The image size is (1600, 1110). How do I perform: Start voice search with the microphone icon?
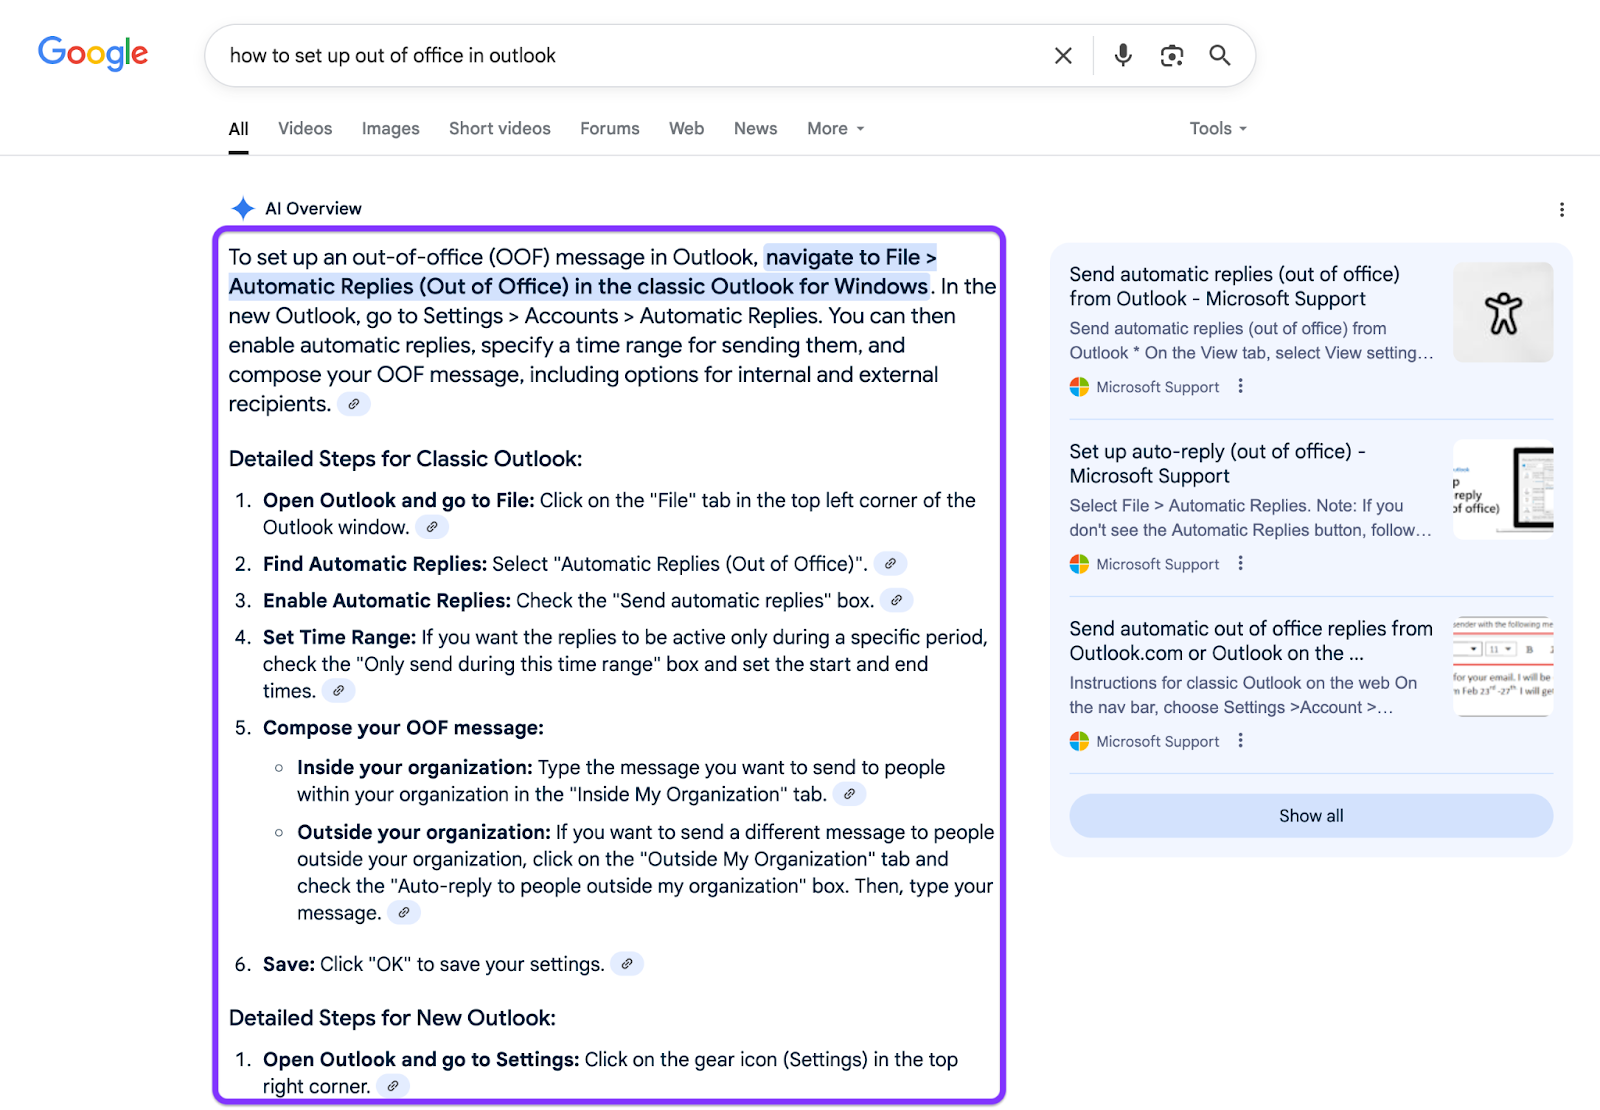click(1123, 56)
